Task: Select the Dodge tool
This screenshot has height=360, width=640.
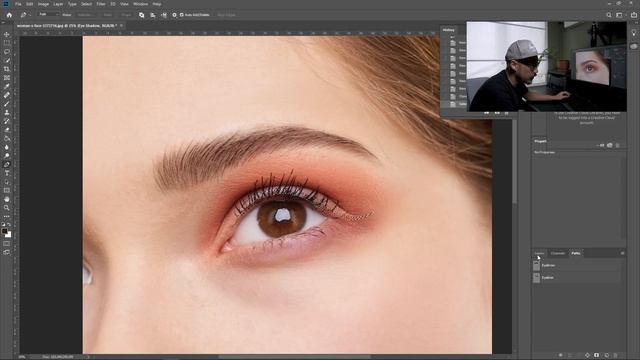Action: [7, 156]
